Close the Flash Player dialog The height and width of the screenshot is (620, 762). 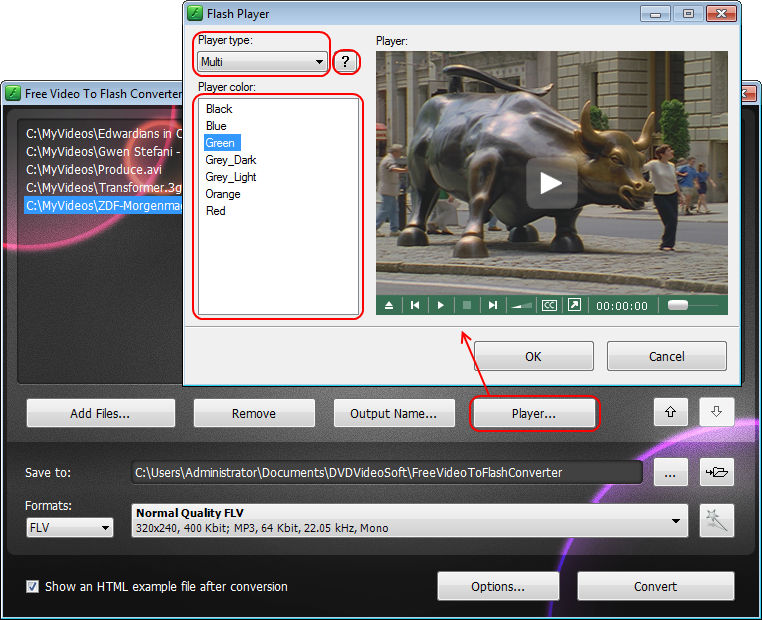point(721,14)
